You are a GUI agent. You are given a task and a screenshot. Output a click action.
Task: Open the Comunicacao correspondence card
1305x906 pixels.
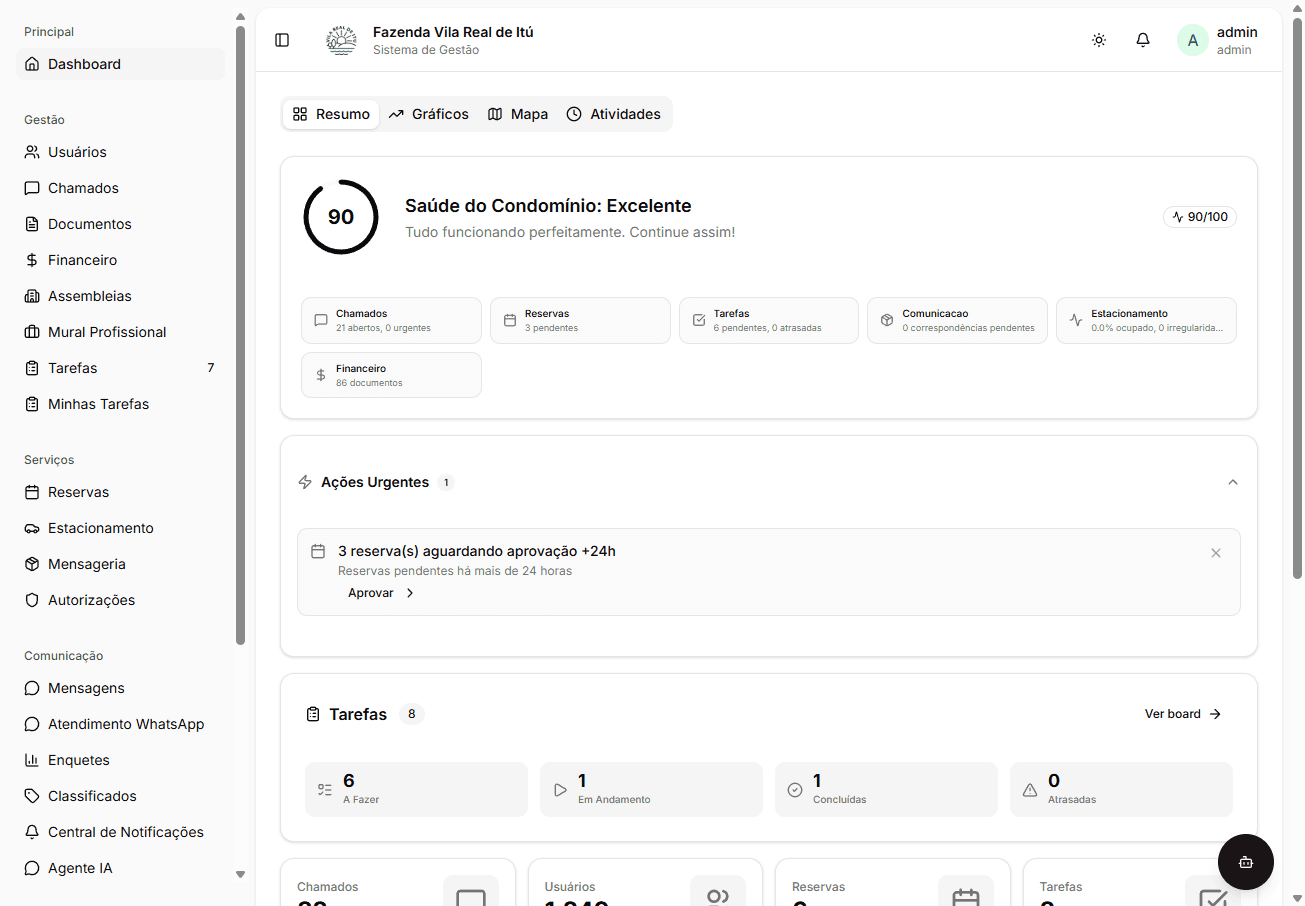point(956,320)
